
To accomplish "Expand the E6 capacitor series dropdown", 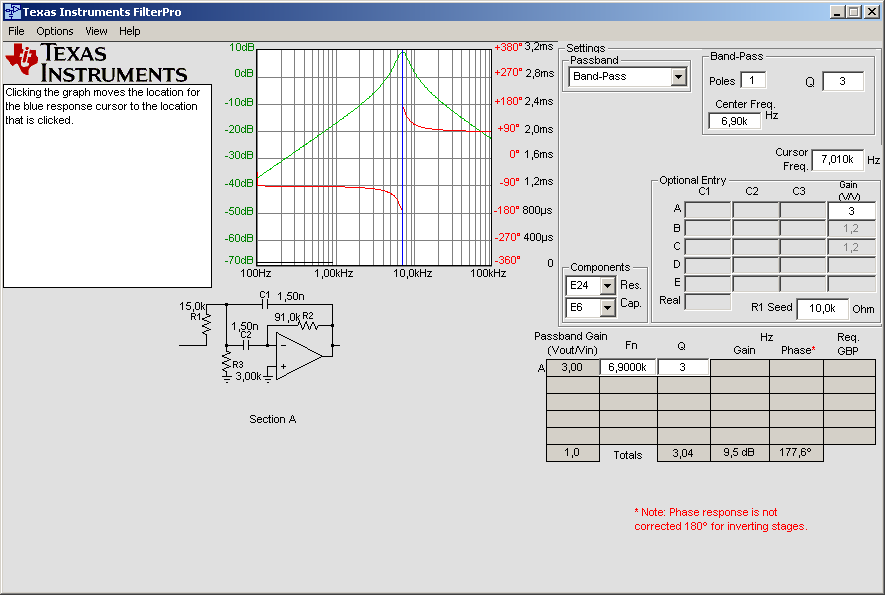I will coord(607,308).
